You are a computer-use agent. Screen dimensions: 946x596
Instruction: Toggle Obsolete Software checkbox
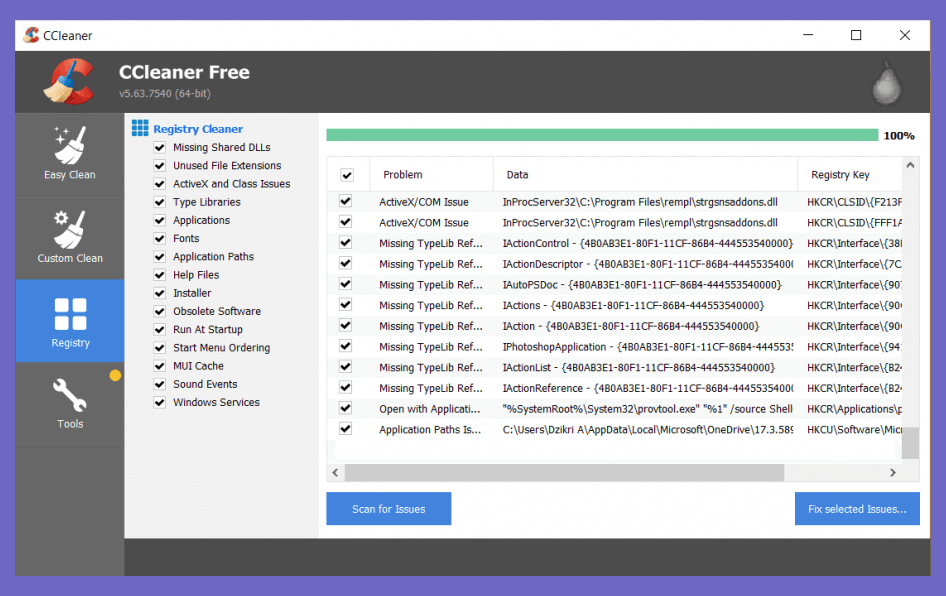pyautogui.click(x=160, y=311)
